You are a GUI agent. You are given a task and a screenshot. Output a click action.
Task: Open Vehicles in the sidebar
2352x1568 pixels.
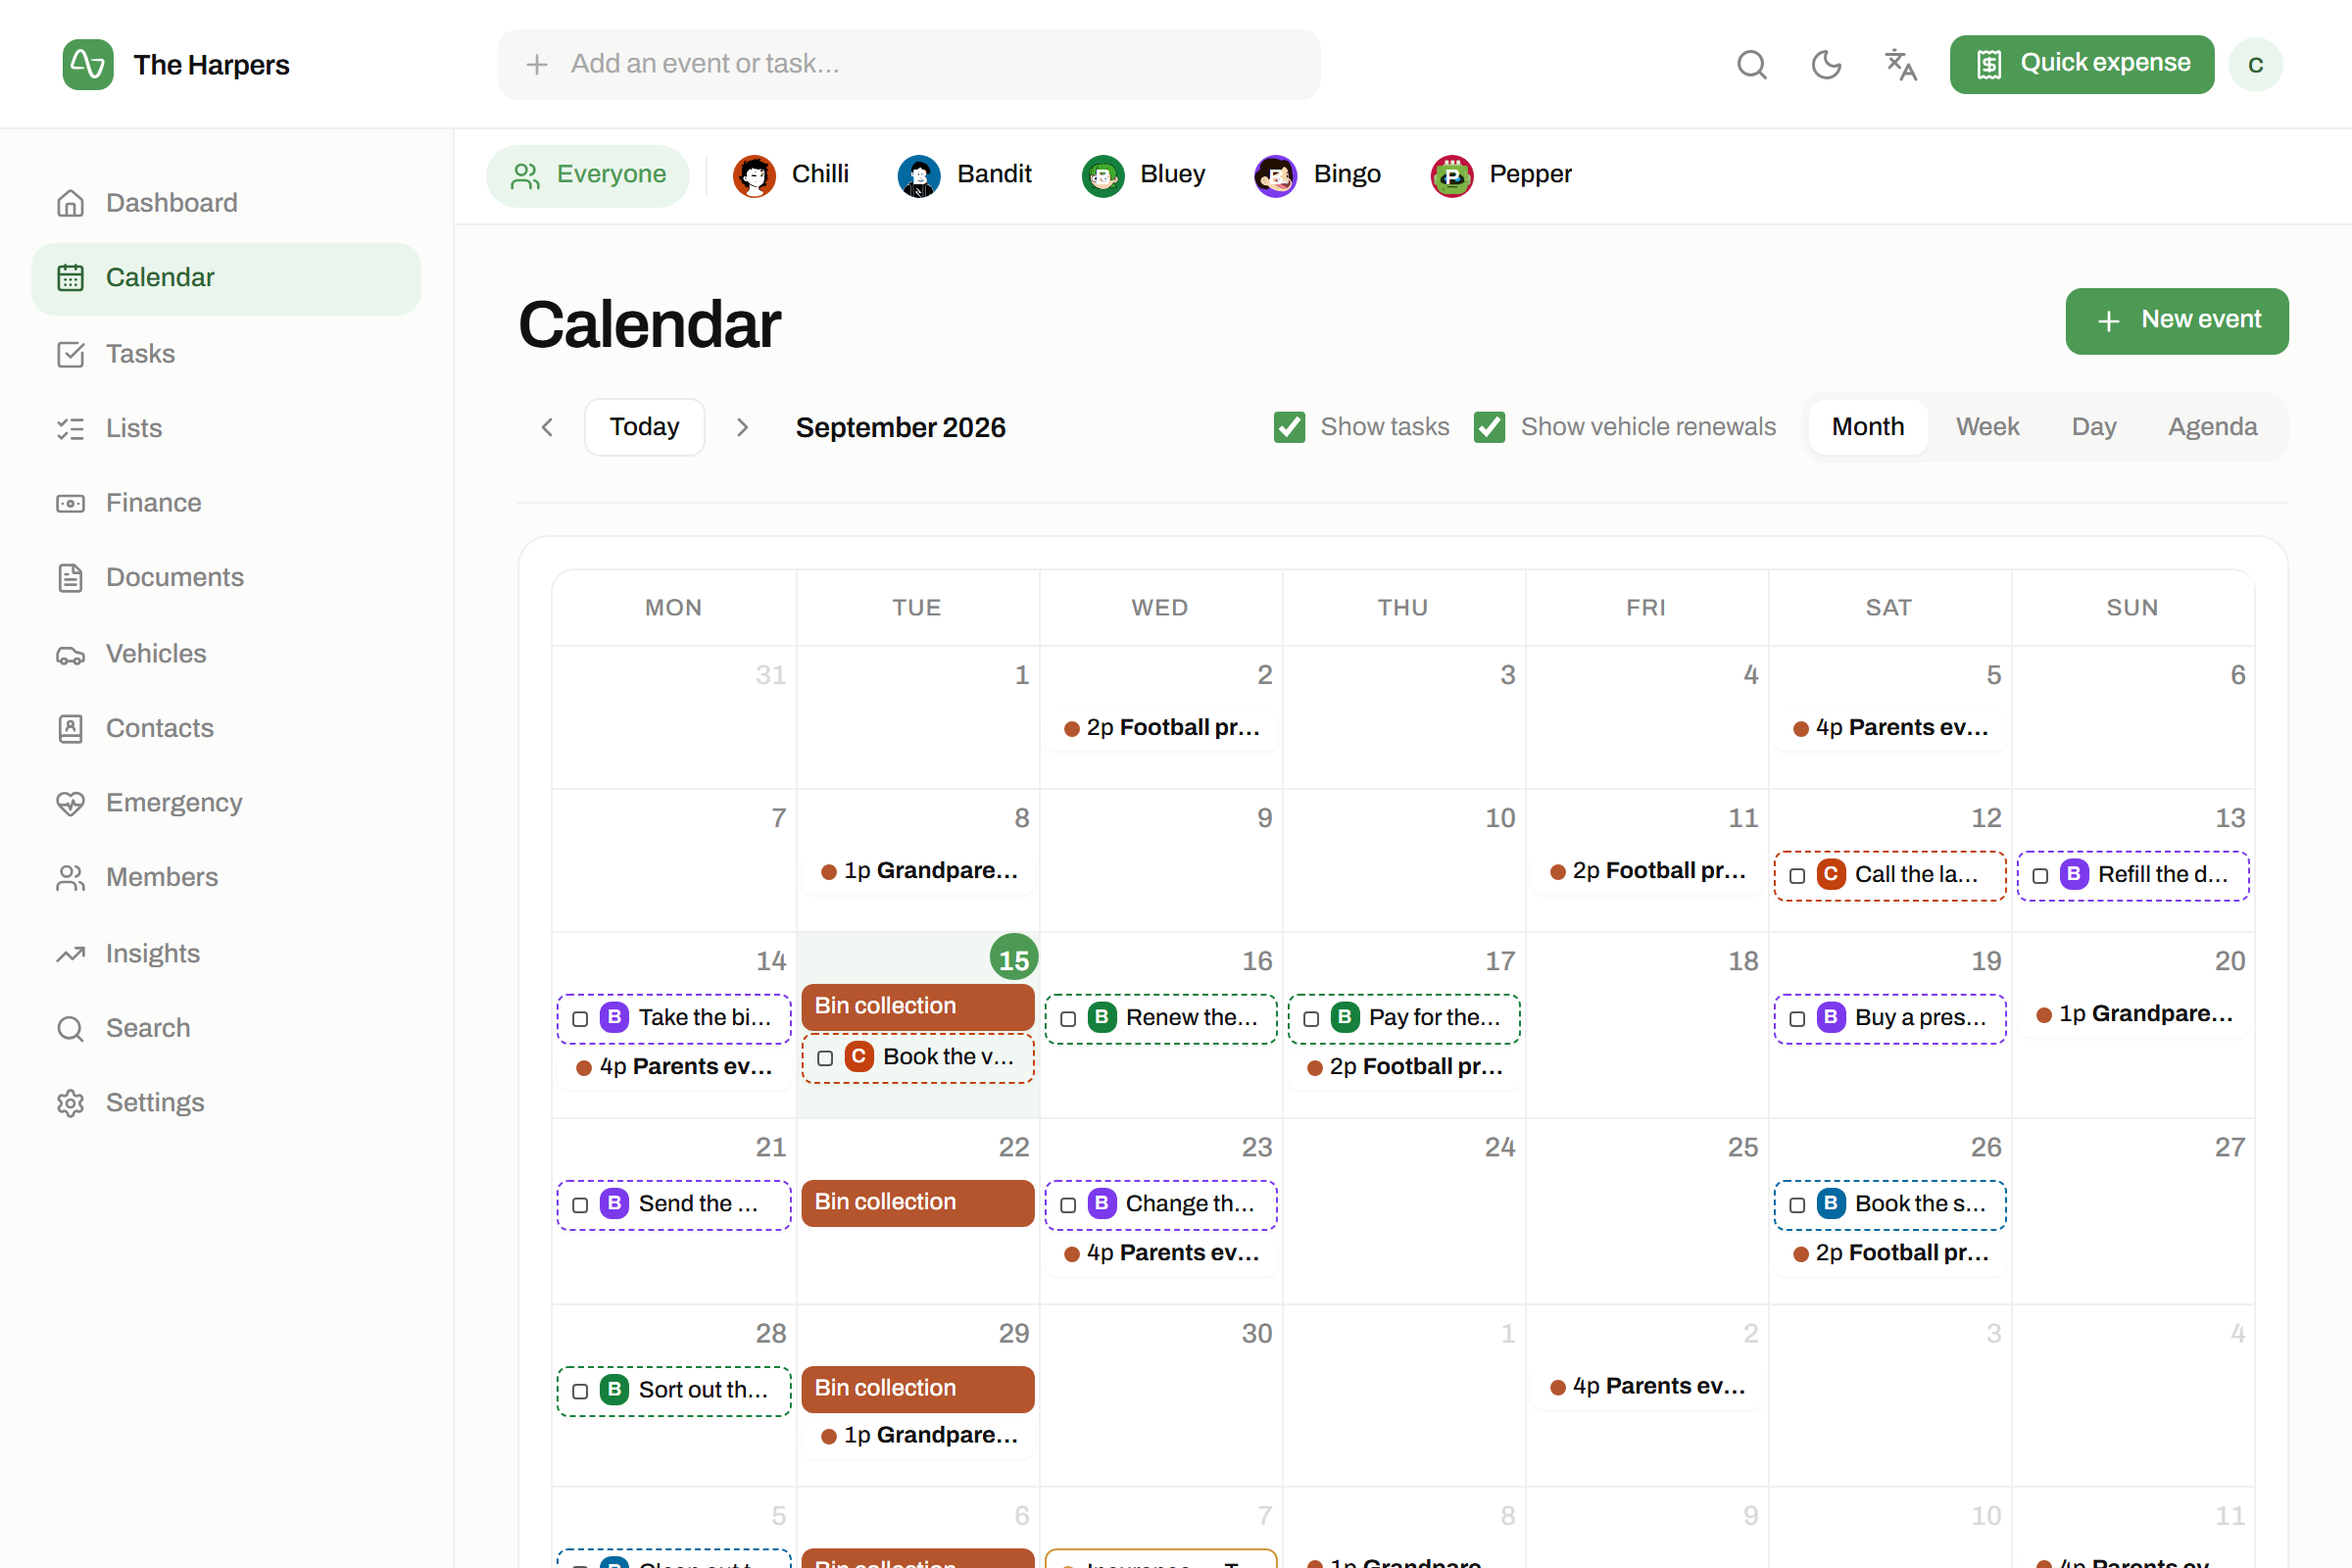tap(226, 654)
